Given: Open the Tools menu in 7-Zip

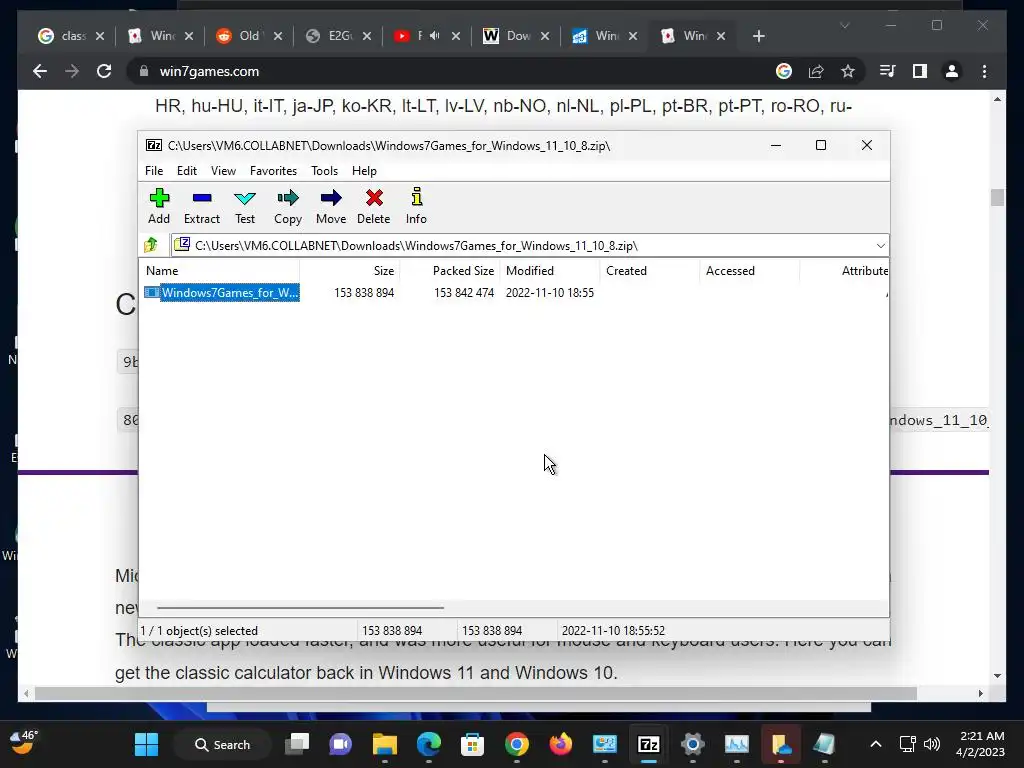Looking at the screenshot, I should click(325, 170).
